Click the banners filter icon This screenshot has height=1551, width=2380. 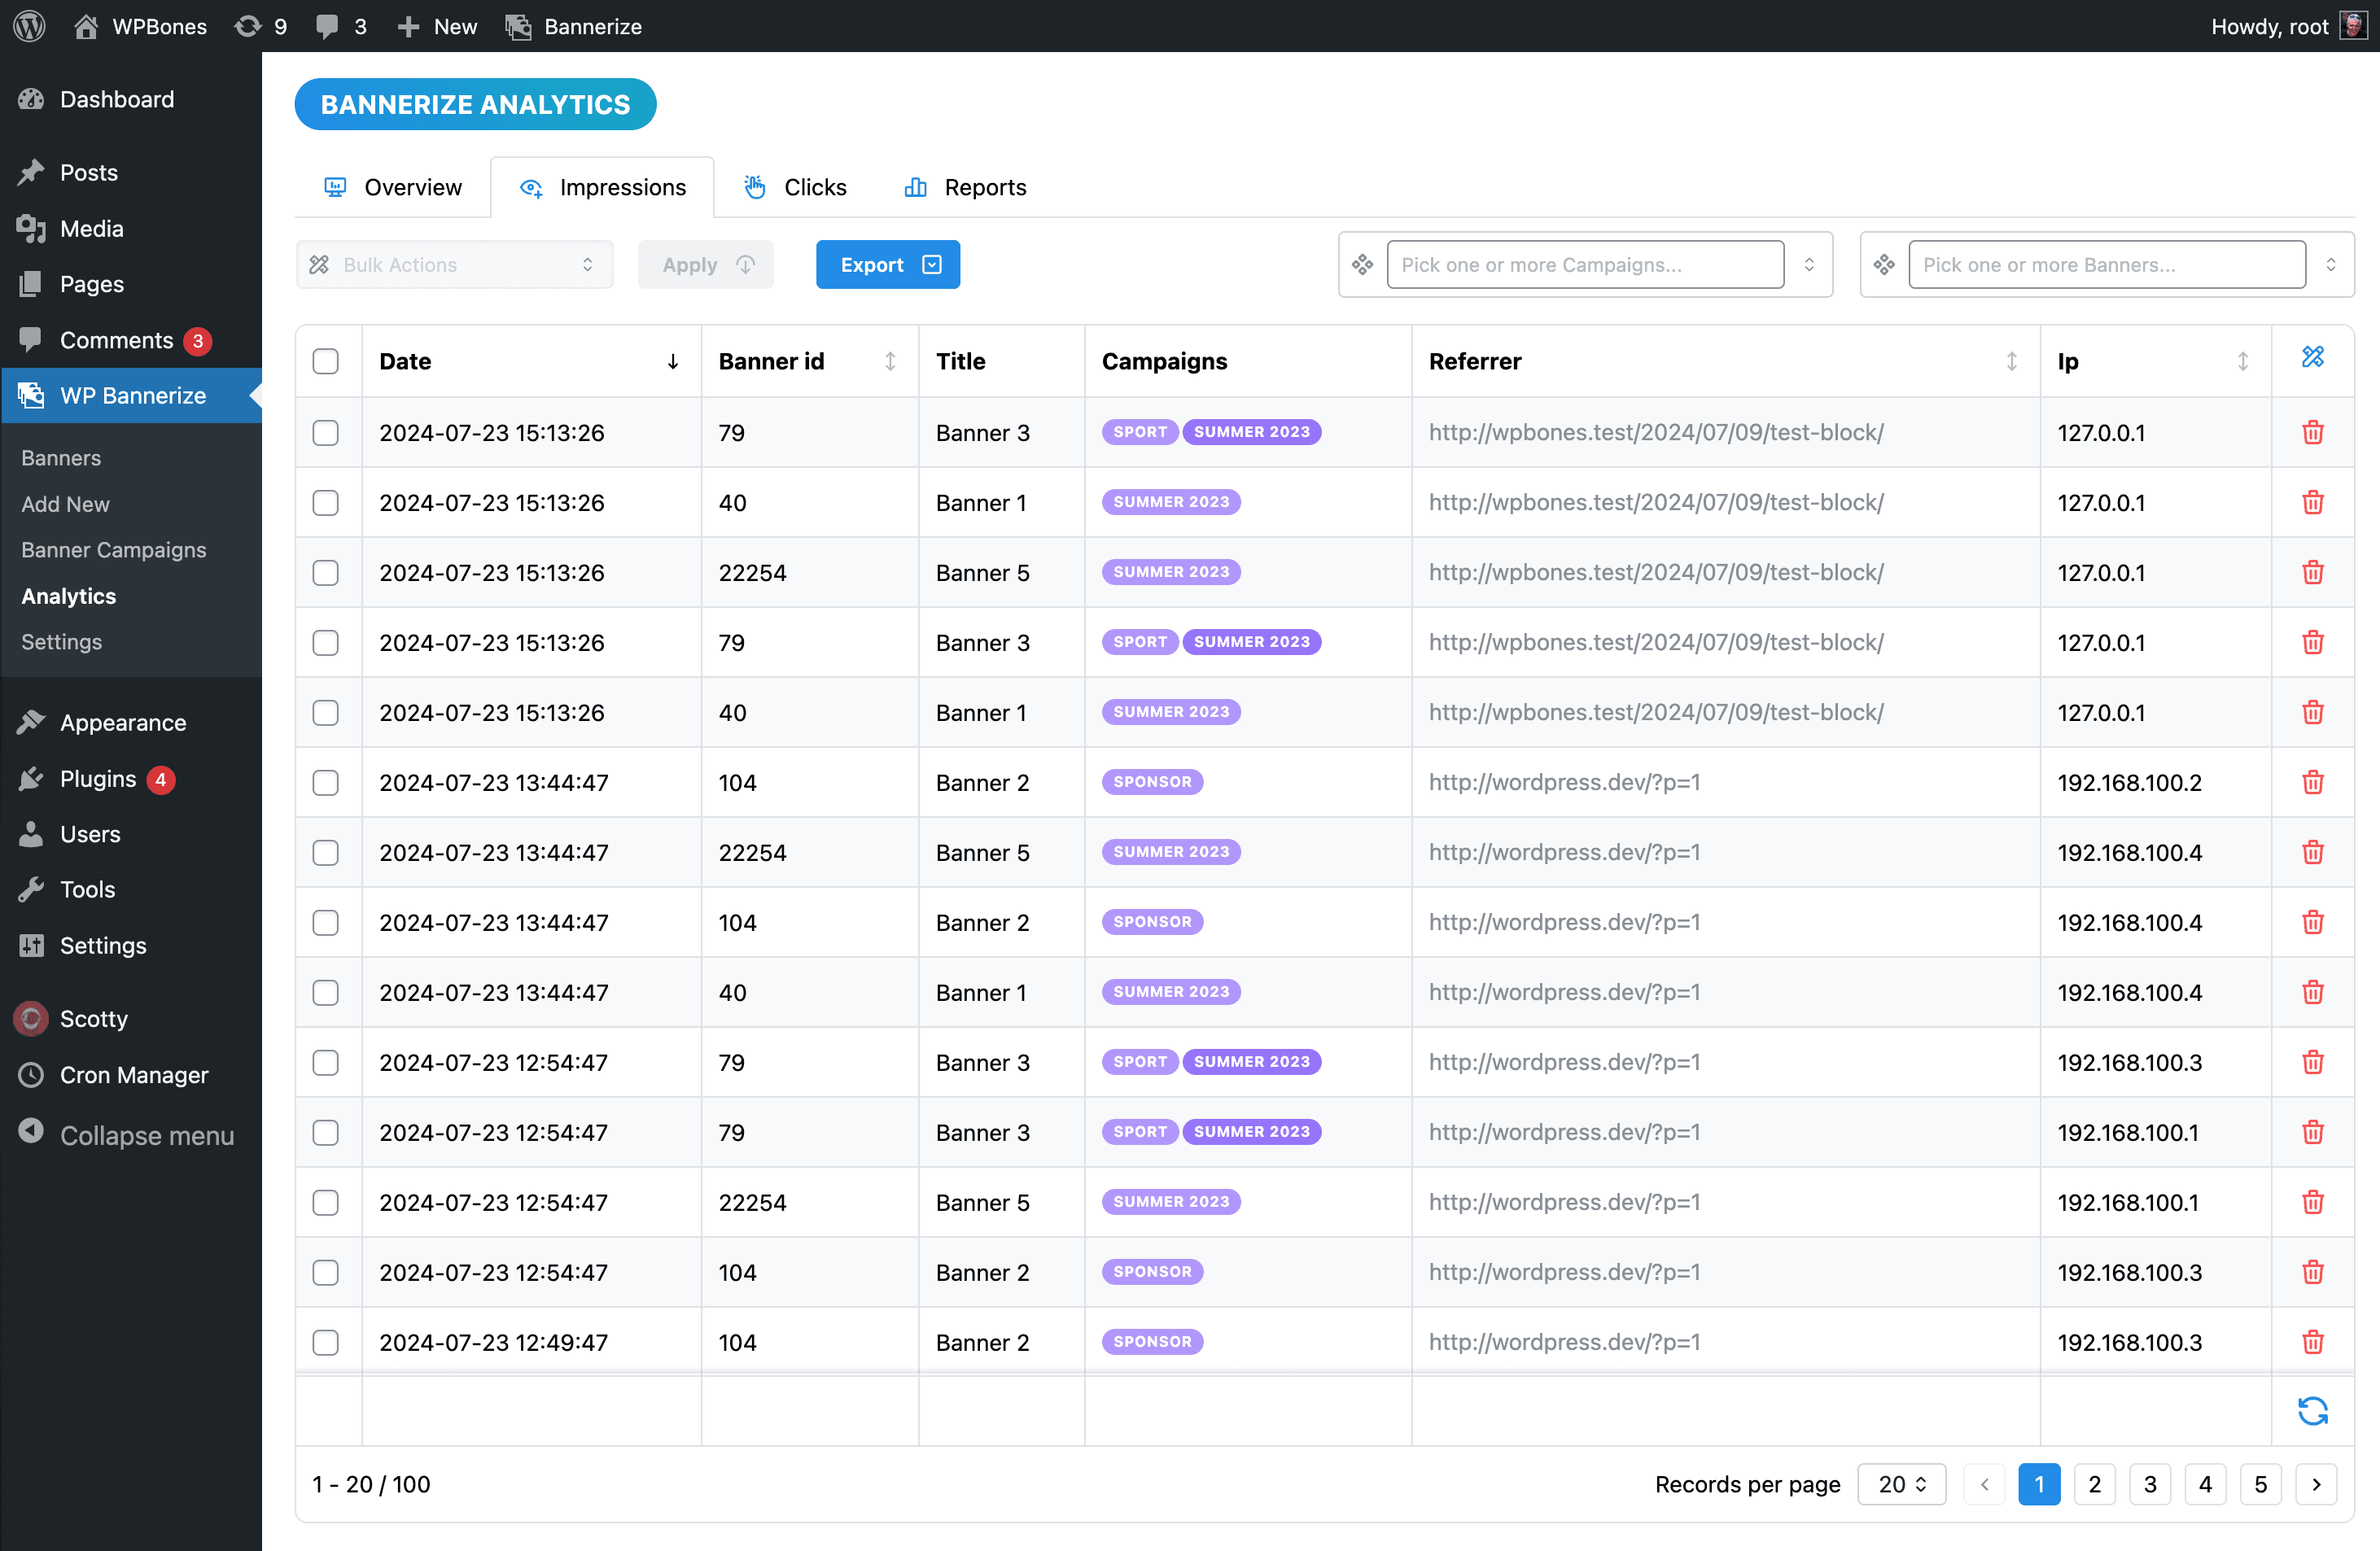pyautogui.click(x=1884, y=265)
